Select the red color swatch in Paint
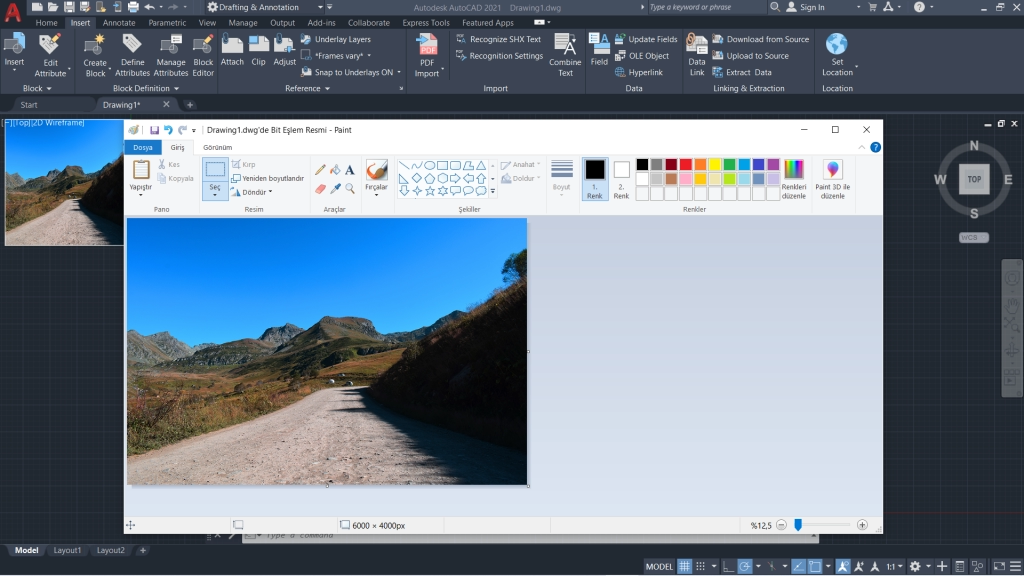 click(685, 165)
